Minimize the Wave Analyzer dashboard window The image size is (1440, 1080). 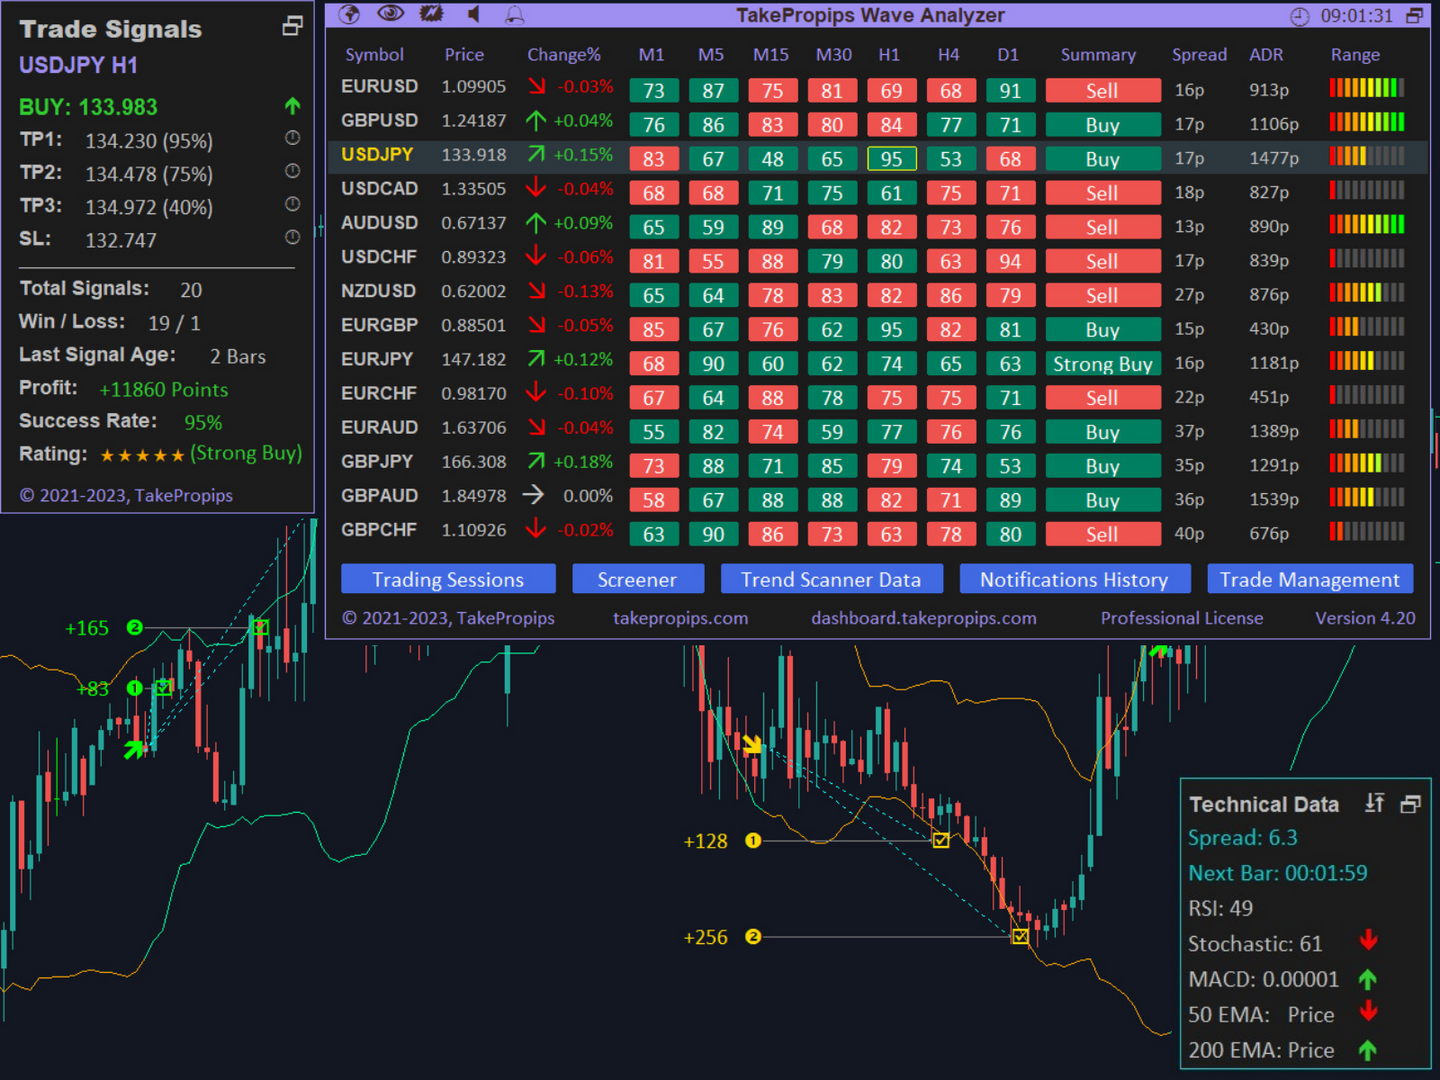[x=1414, y=16]
